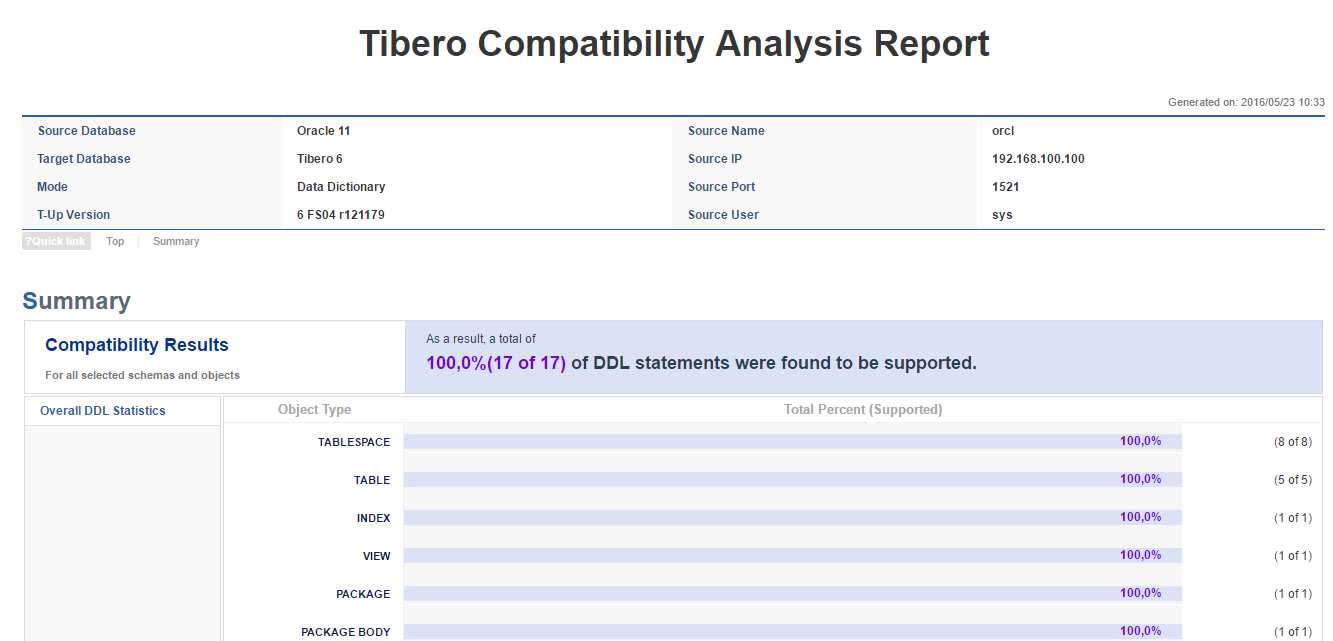Click the VIEW 100,0% progress bar

click(790, 554)
